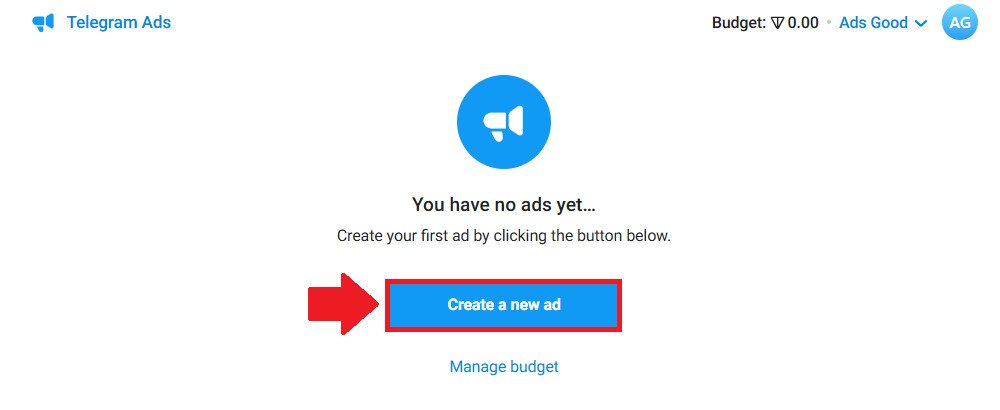
Task: Open the Manage budget link
Action: 504,367
